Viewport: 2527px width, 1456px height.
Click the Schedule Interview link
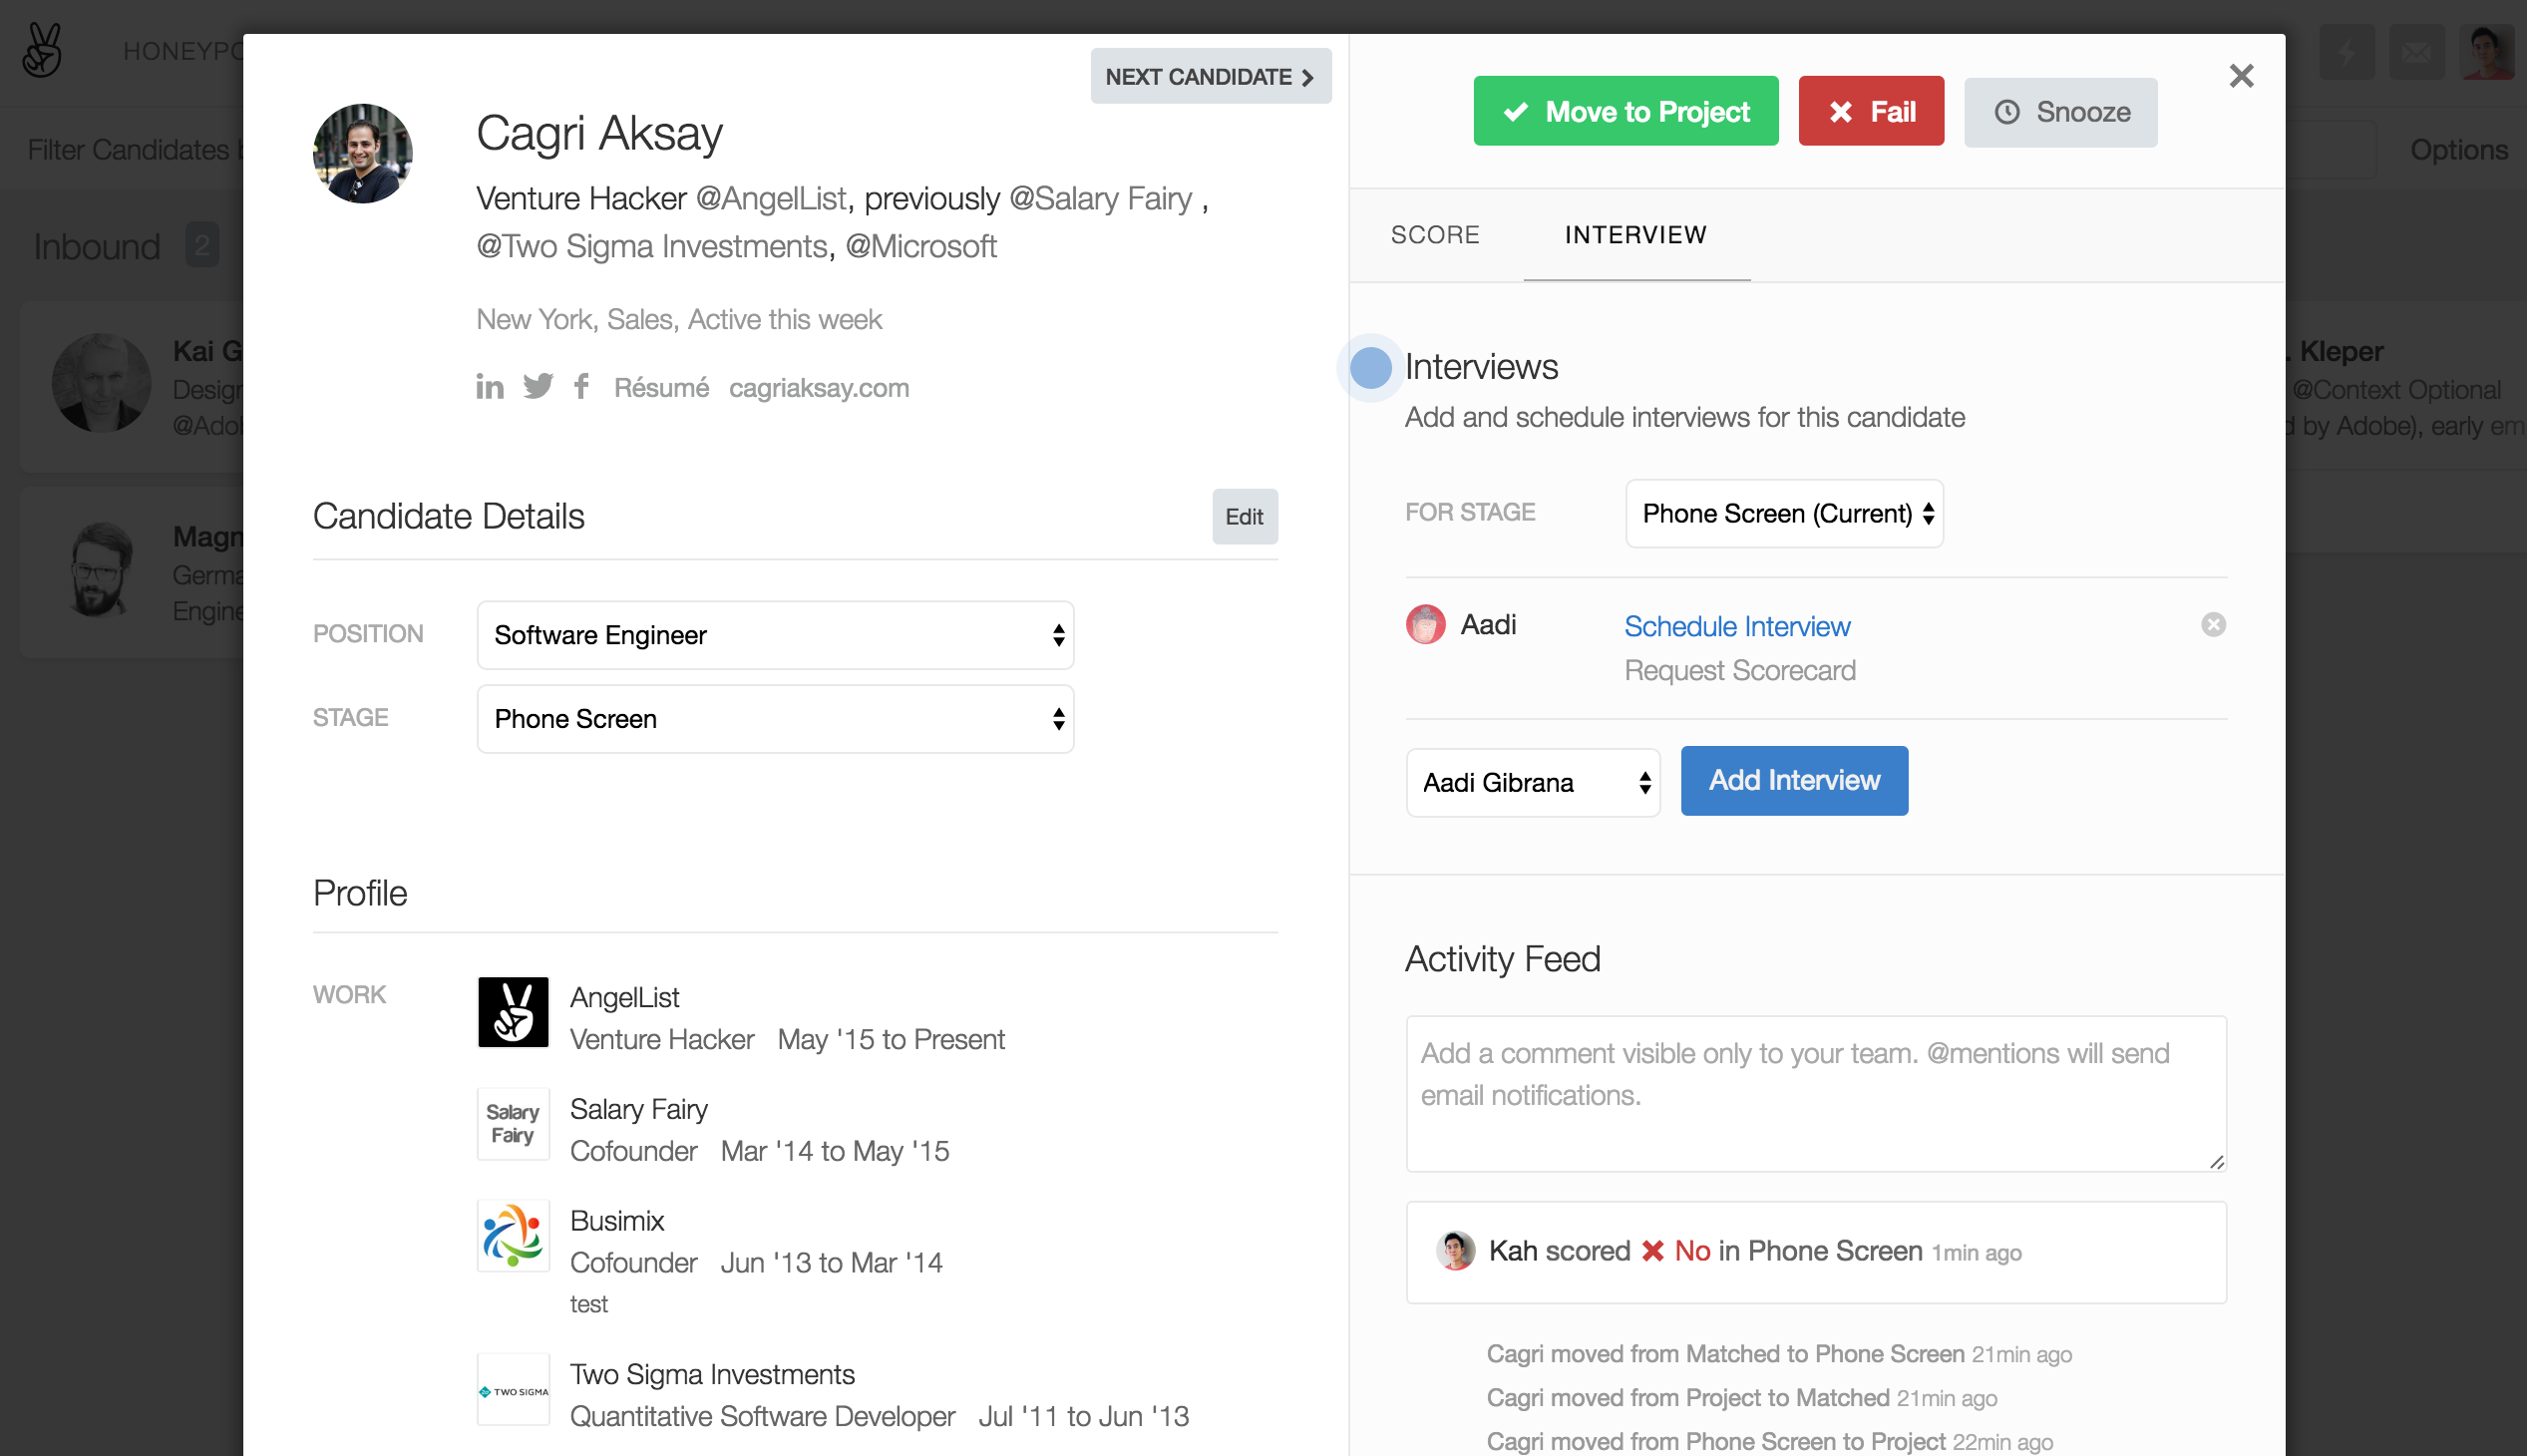click(1737, 626)
